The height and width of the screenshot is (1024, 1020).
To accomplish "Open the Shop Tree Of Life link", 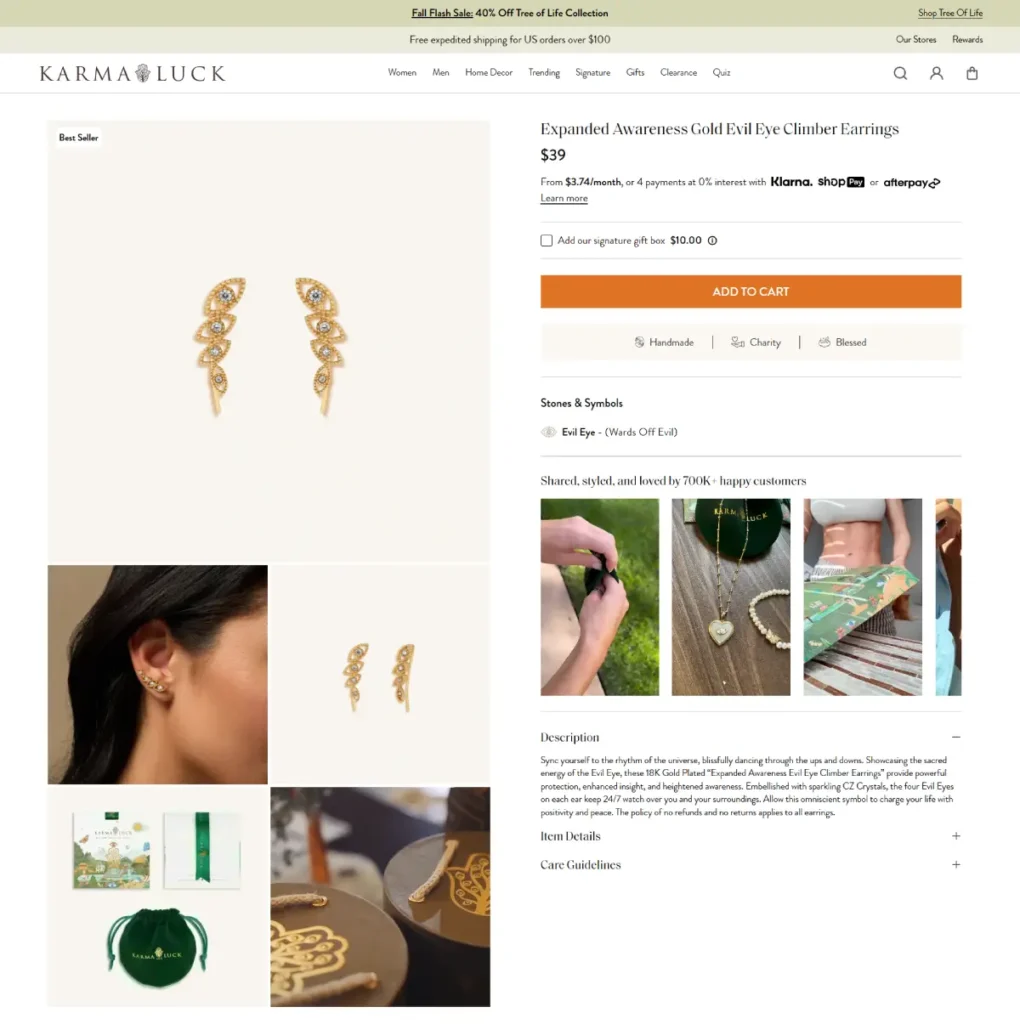I will [950, 13].
